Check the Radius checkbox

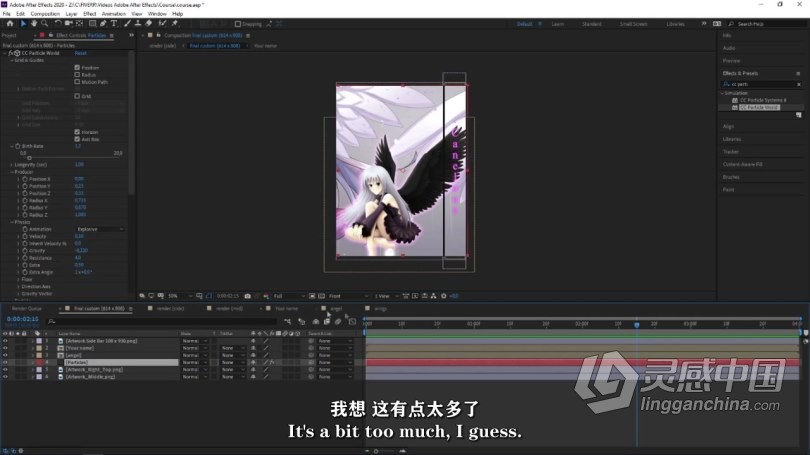pyautogui.click(x=77, y=75)
